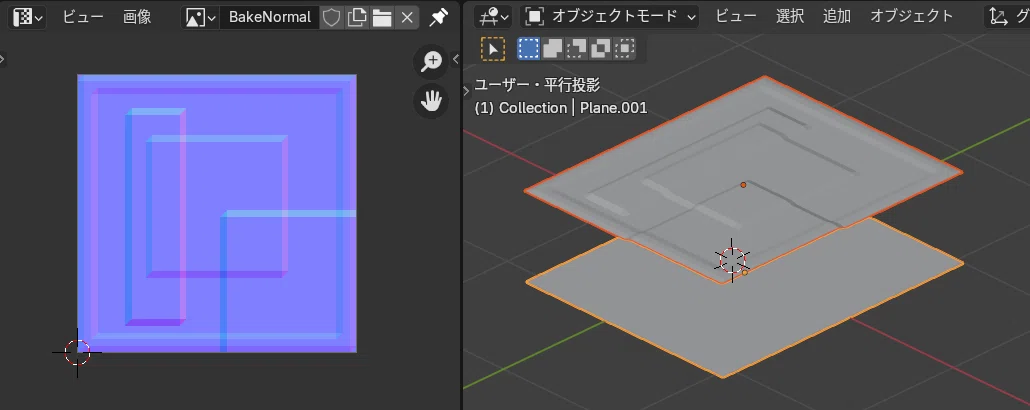
Task: Open the 選択 menu
Action: pos(790,17)
